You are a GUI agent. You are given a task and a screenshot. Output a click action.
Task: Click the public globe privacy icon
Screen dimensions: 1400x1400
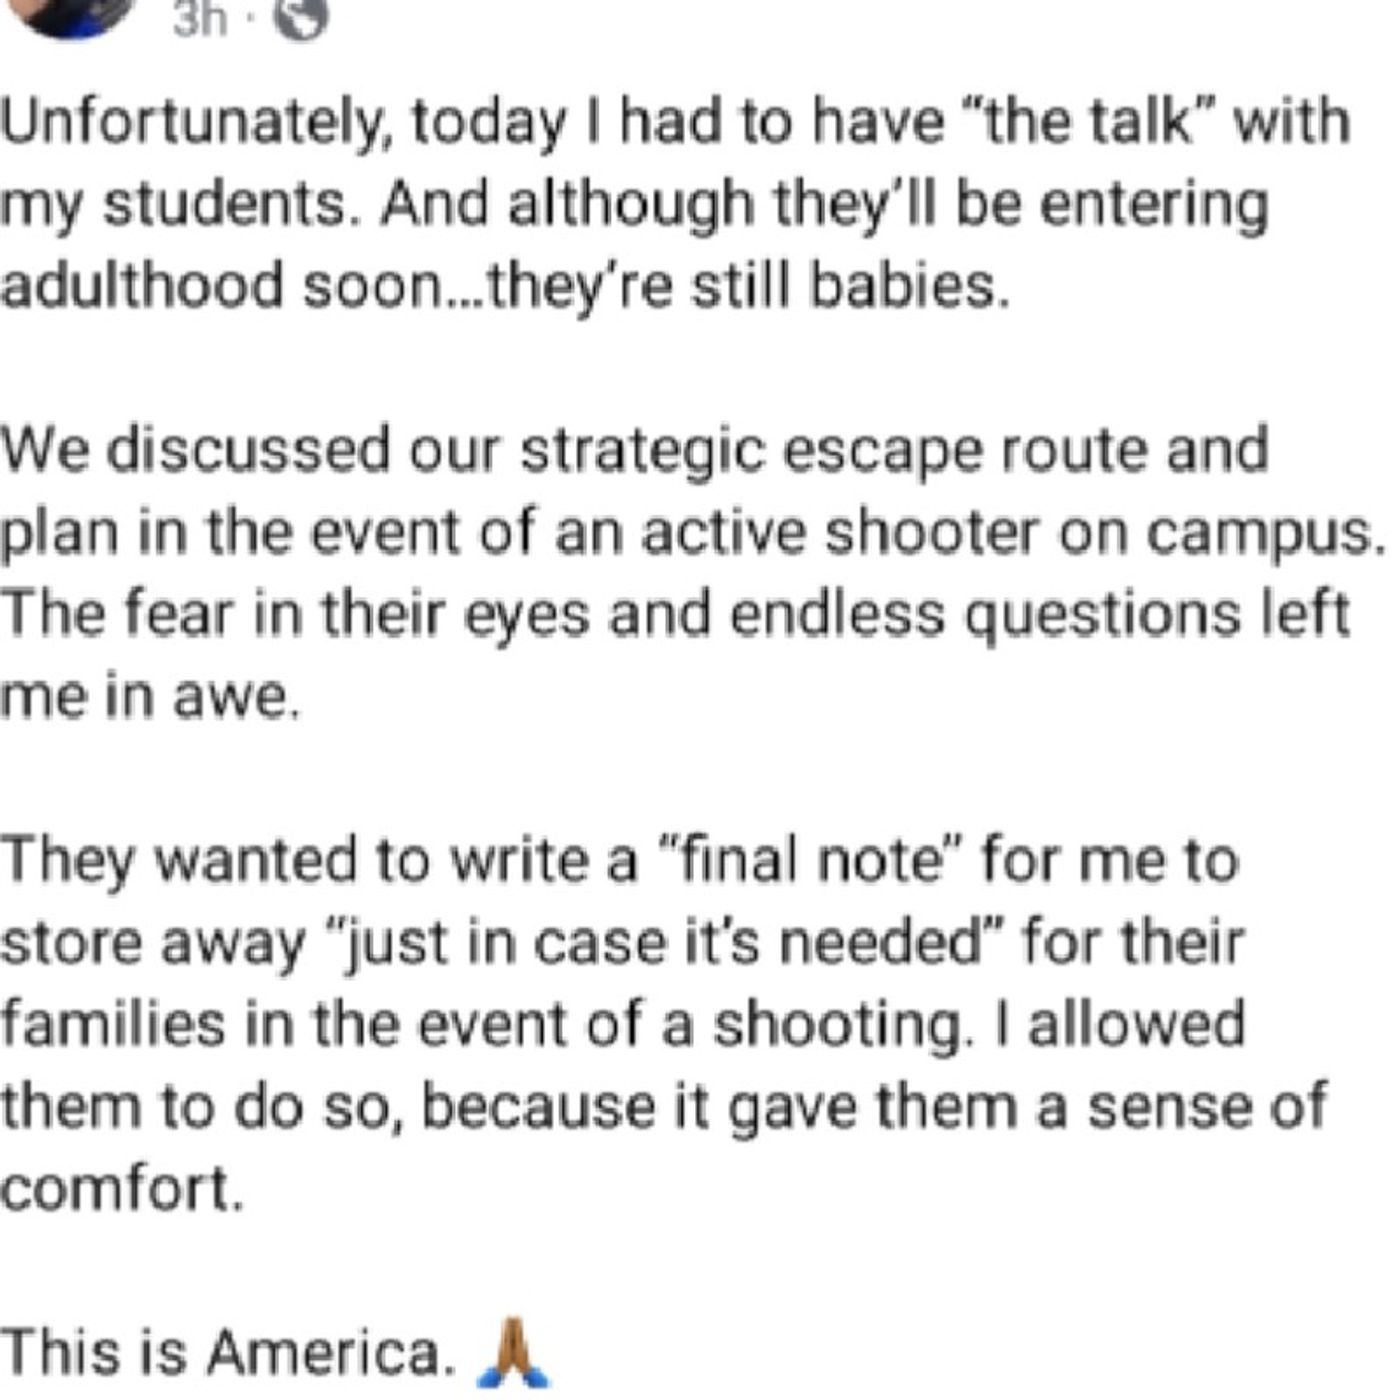pyautogui.click(x=300, y=17)
